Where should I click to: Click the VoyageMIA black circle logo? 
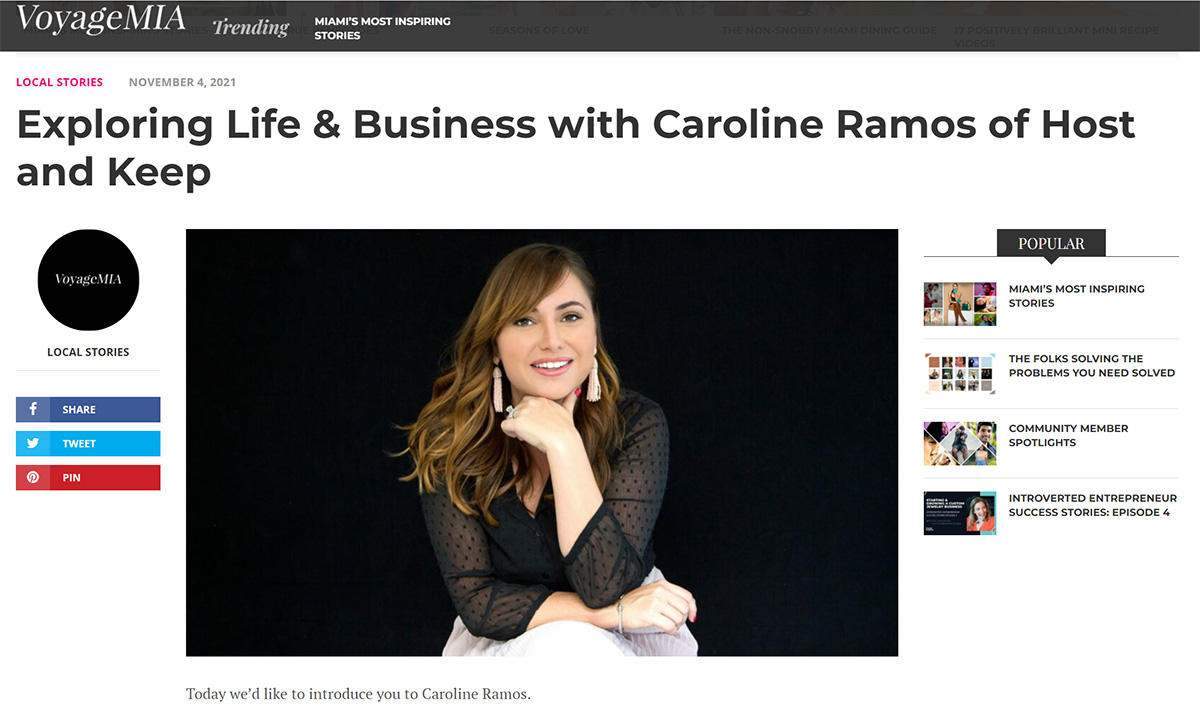88,280
